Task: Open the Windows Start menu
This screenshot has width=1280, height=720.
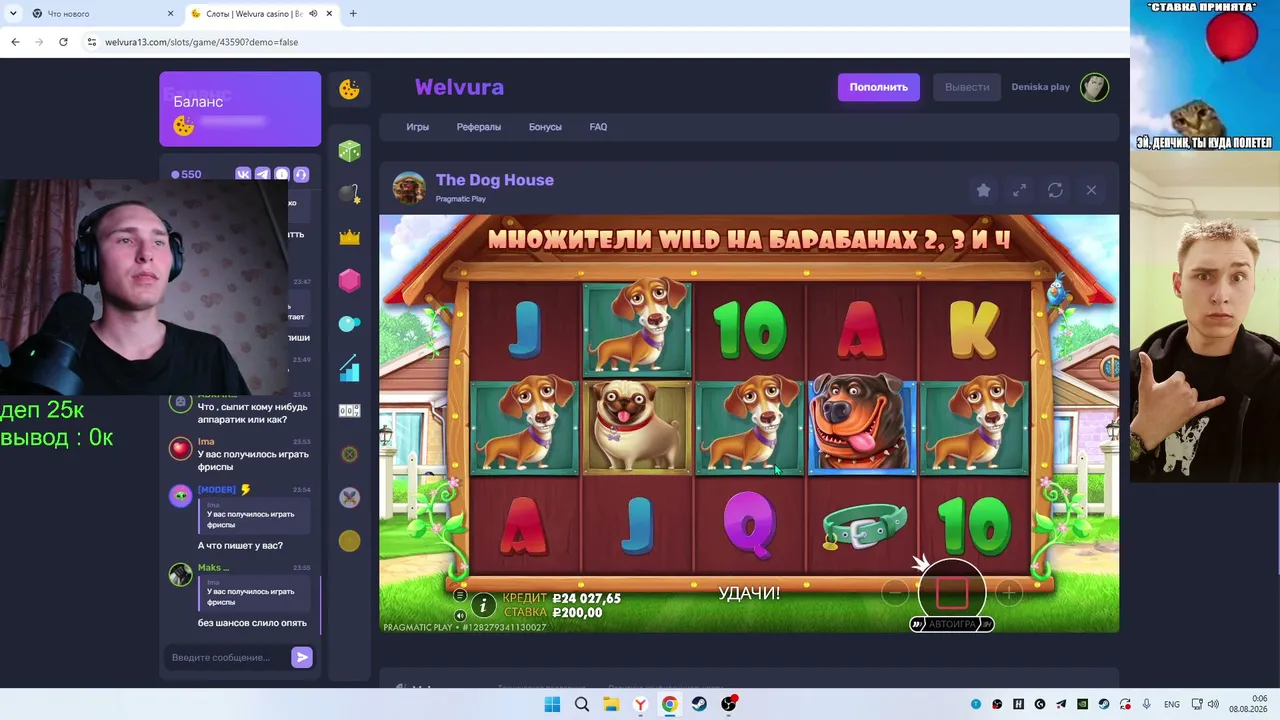Action: [x=552, y=704]
